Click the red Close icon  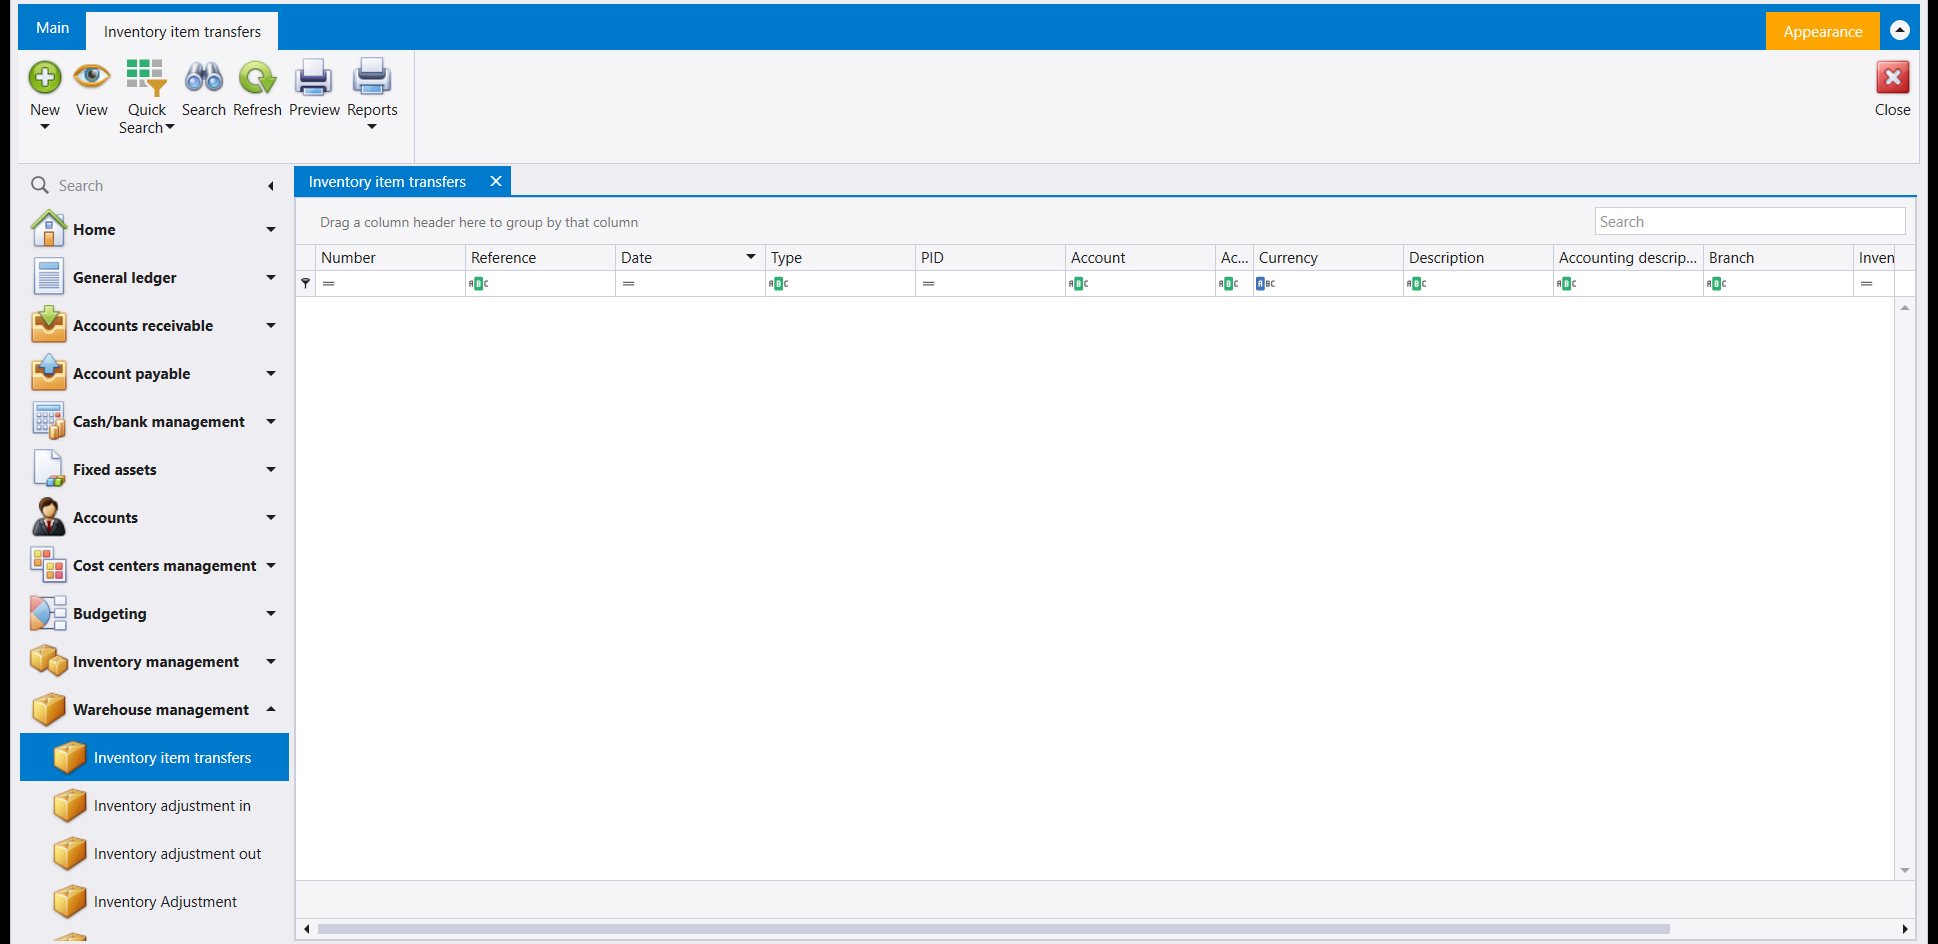pyautogui.click(x=1892, y=77)
